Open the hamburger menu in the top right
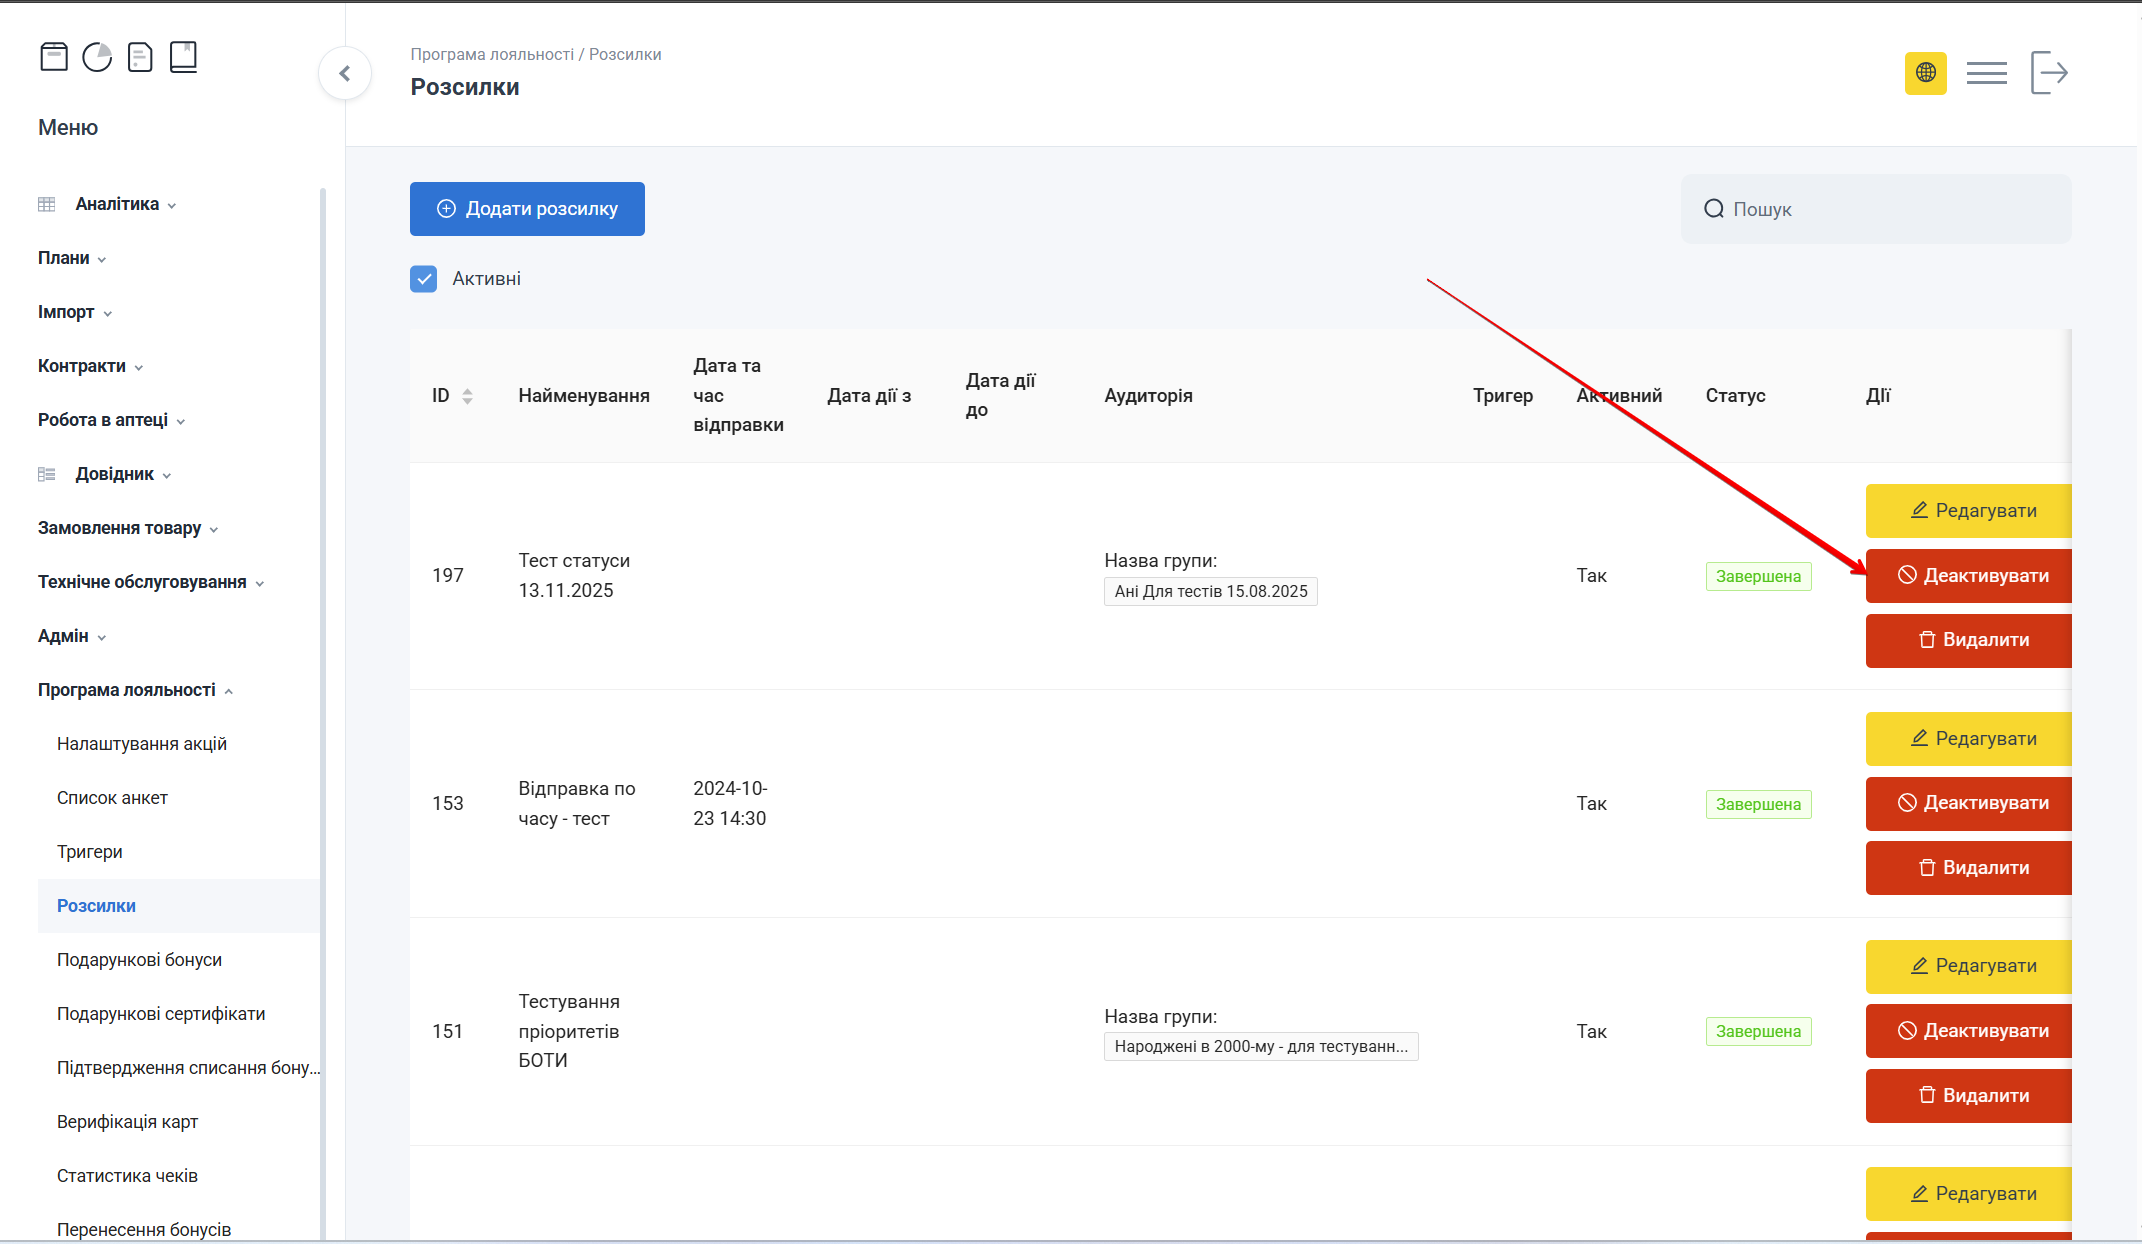The image size is (2142, 1244). pyautogui.click(x=1986, y=73)
